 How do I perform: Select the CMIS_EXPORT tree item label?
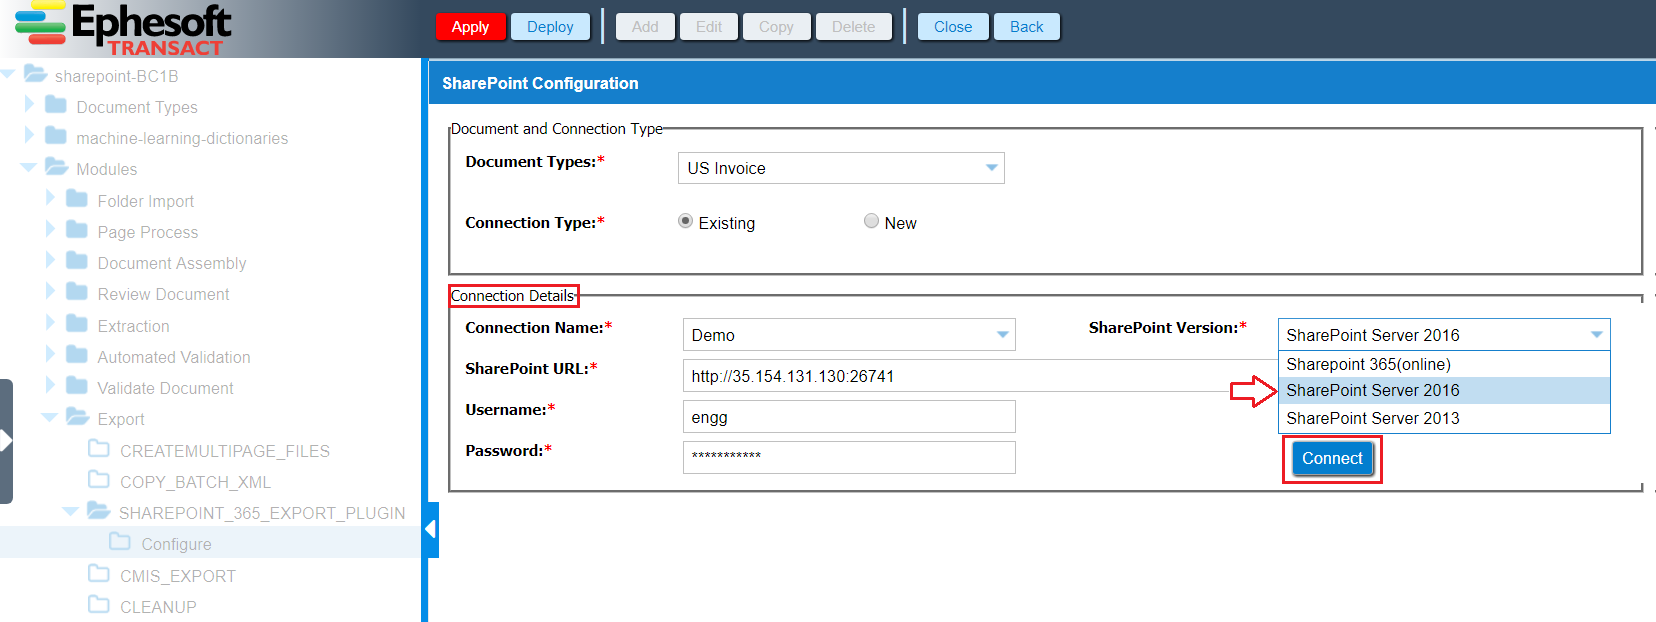[178, 576]
